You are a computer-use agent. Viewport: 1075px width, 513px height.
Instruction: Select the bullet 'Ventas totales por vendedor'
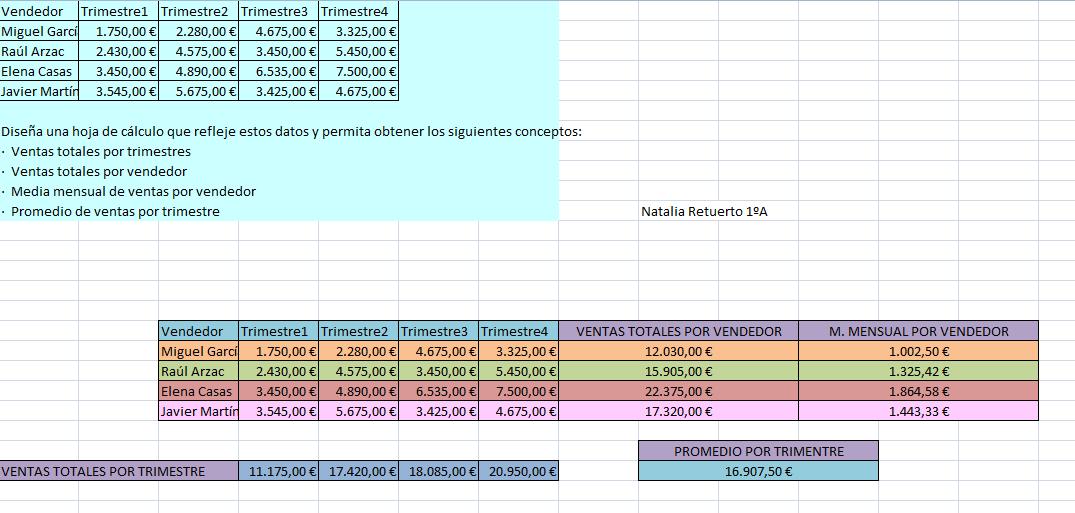point(95,171)
